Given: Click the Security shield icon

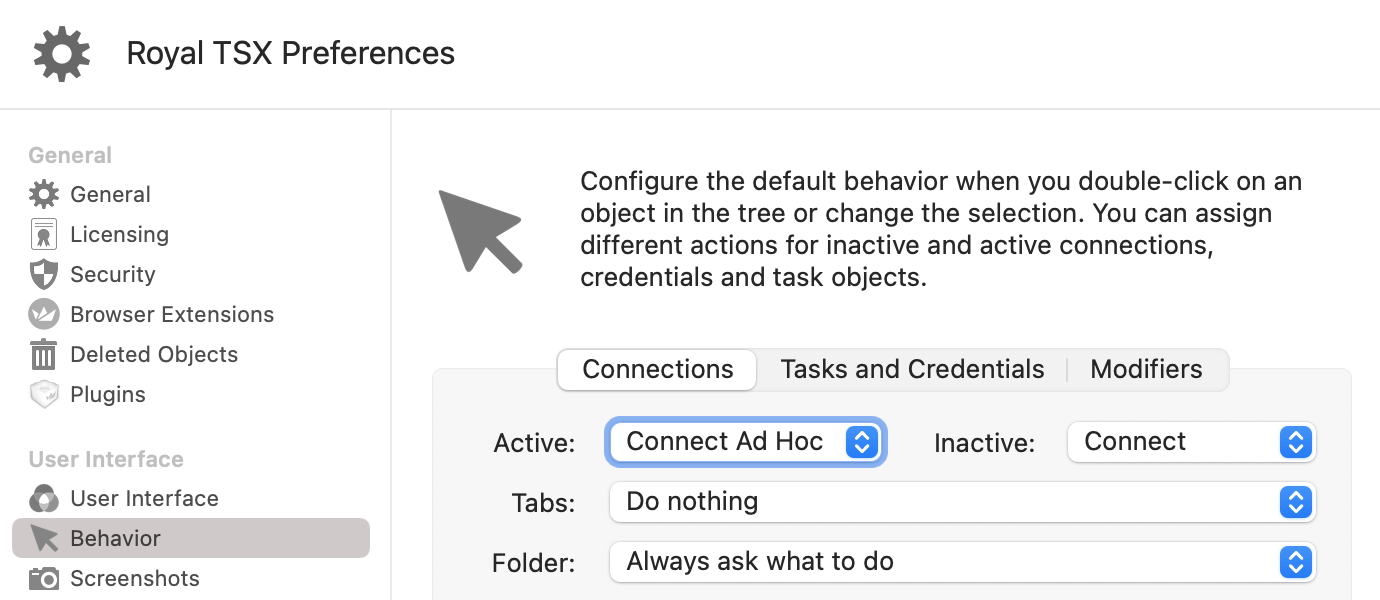Looking at the screenshot, I should [43, 274].
